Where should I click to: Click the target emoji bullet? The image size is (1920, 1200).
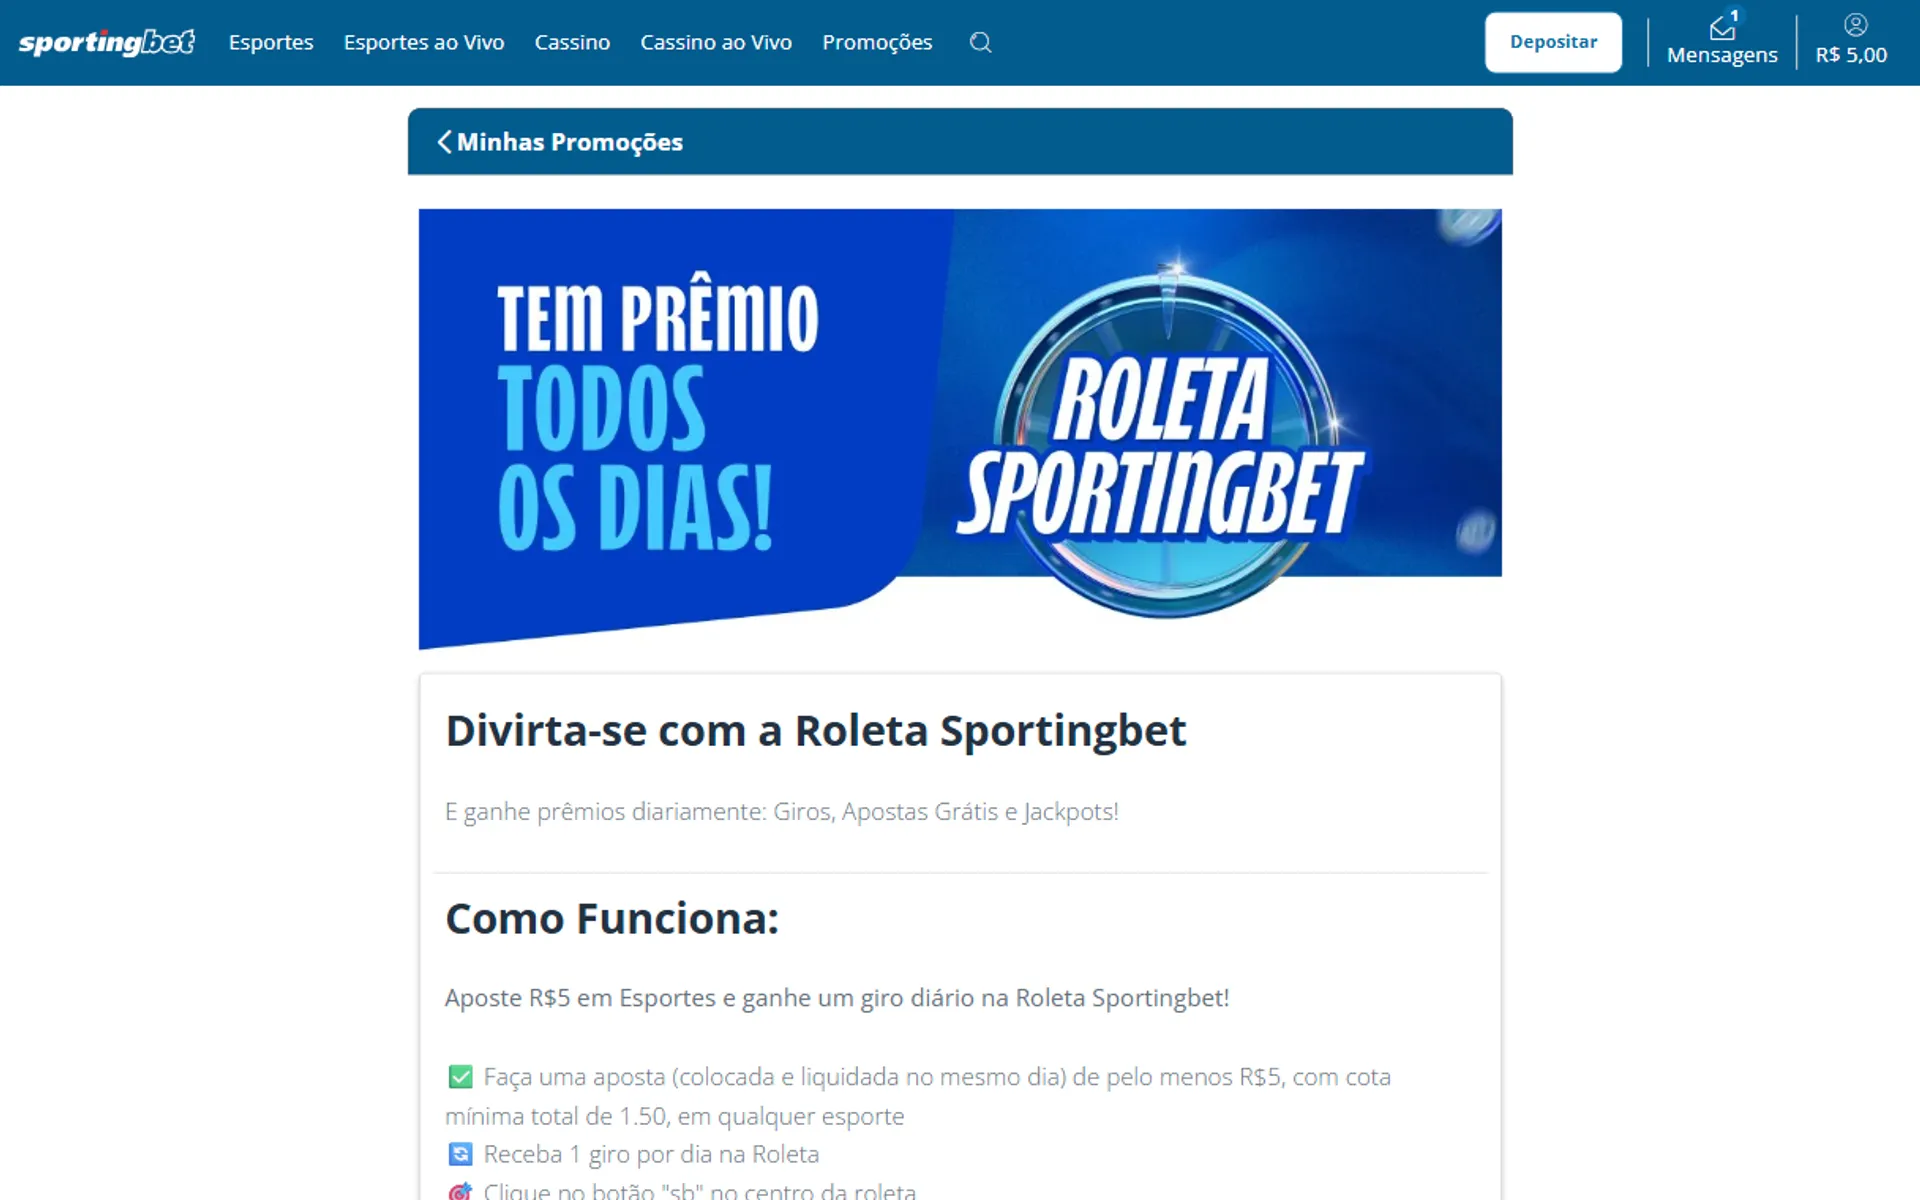460,1191
